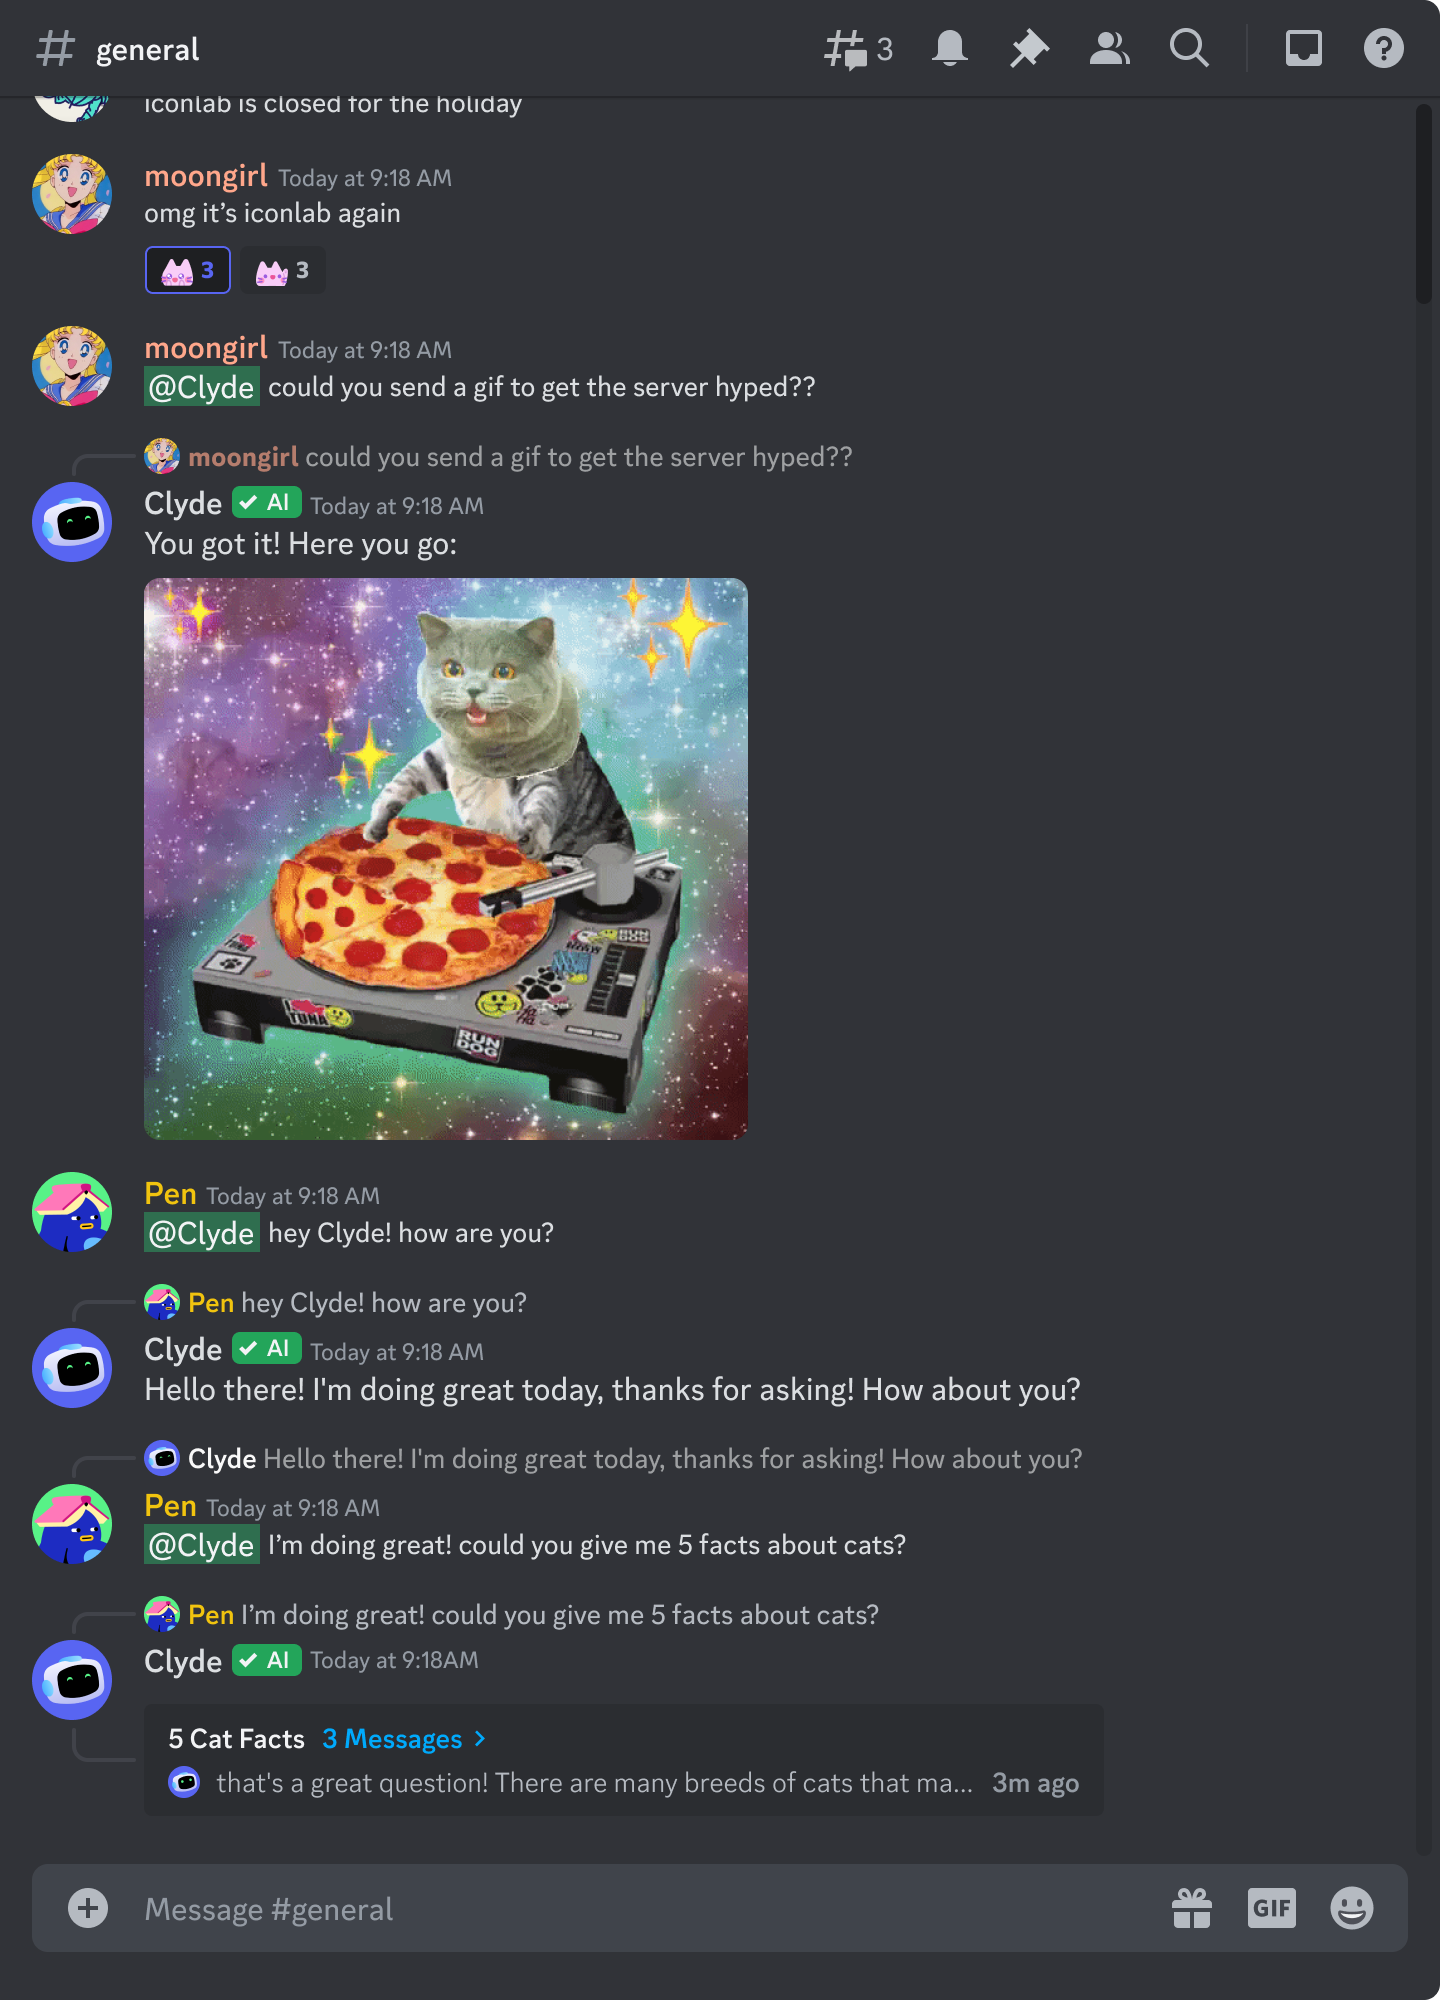Jump to replied message from moongirl

520,457
